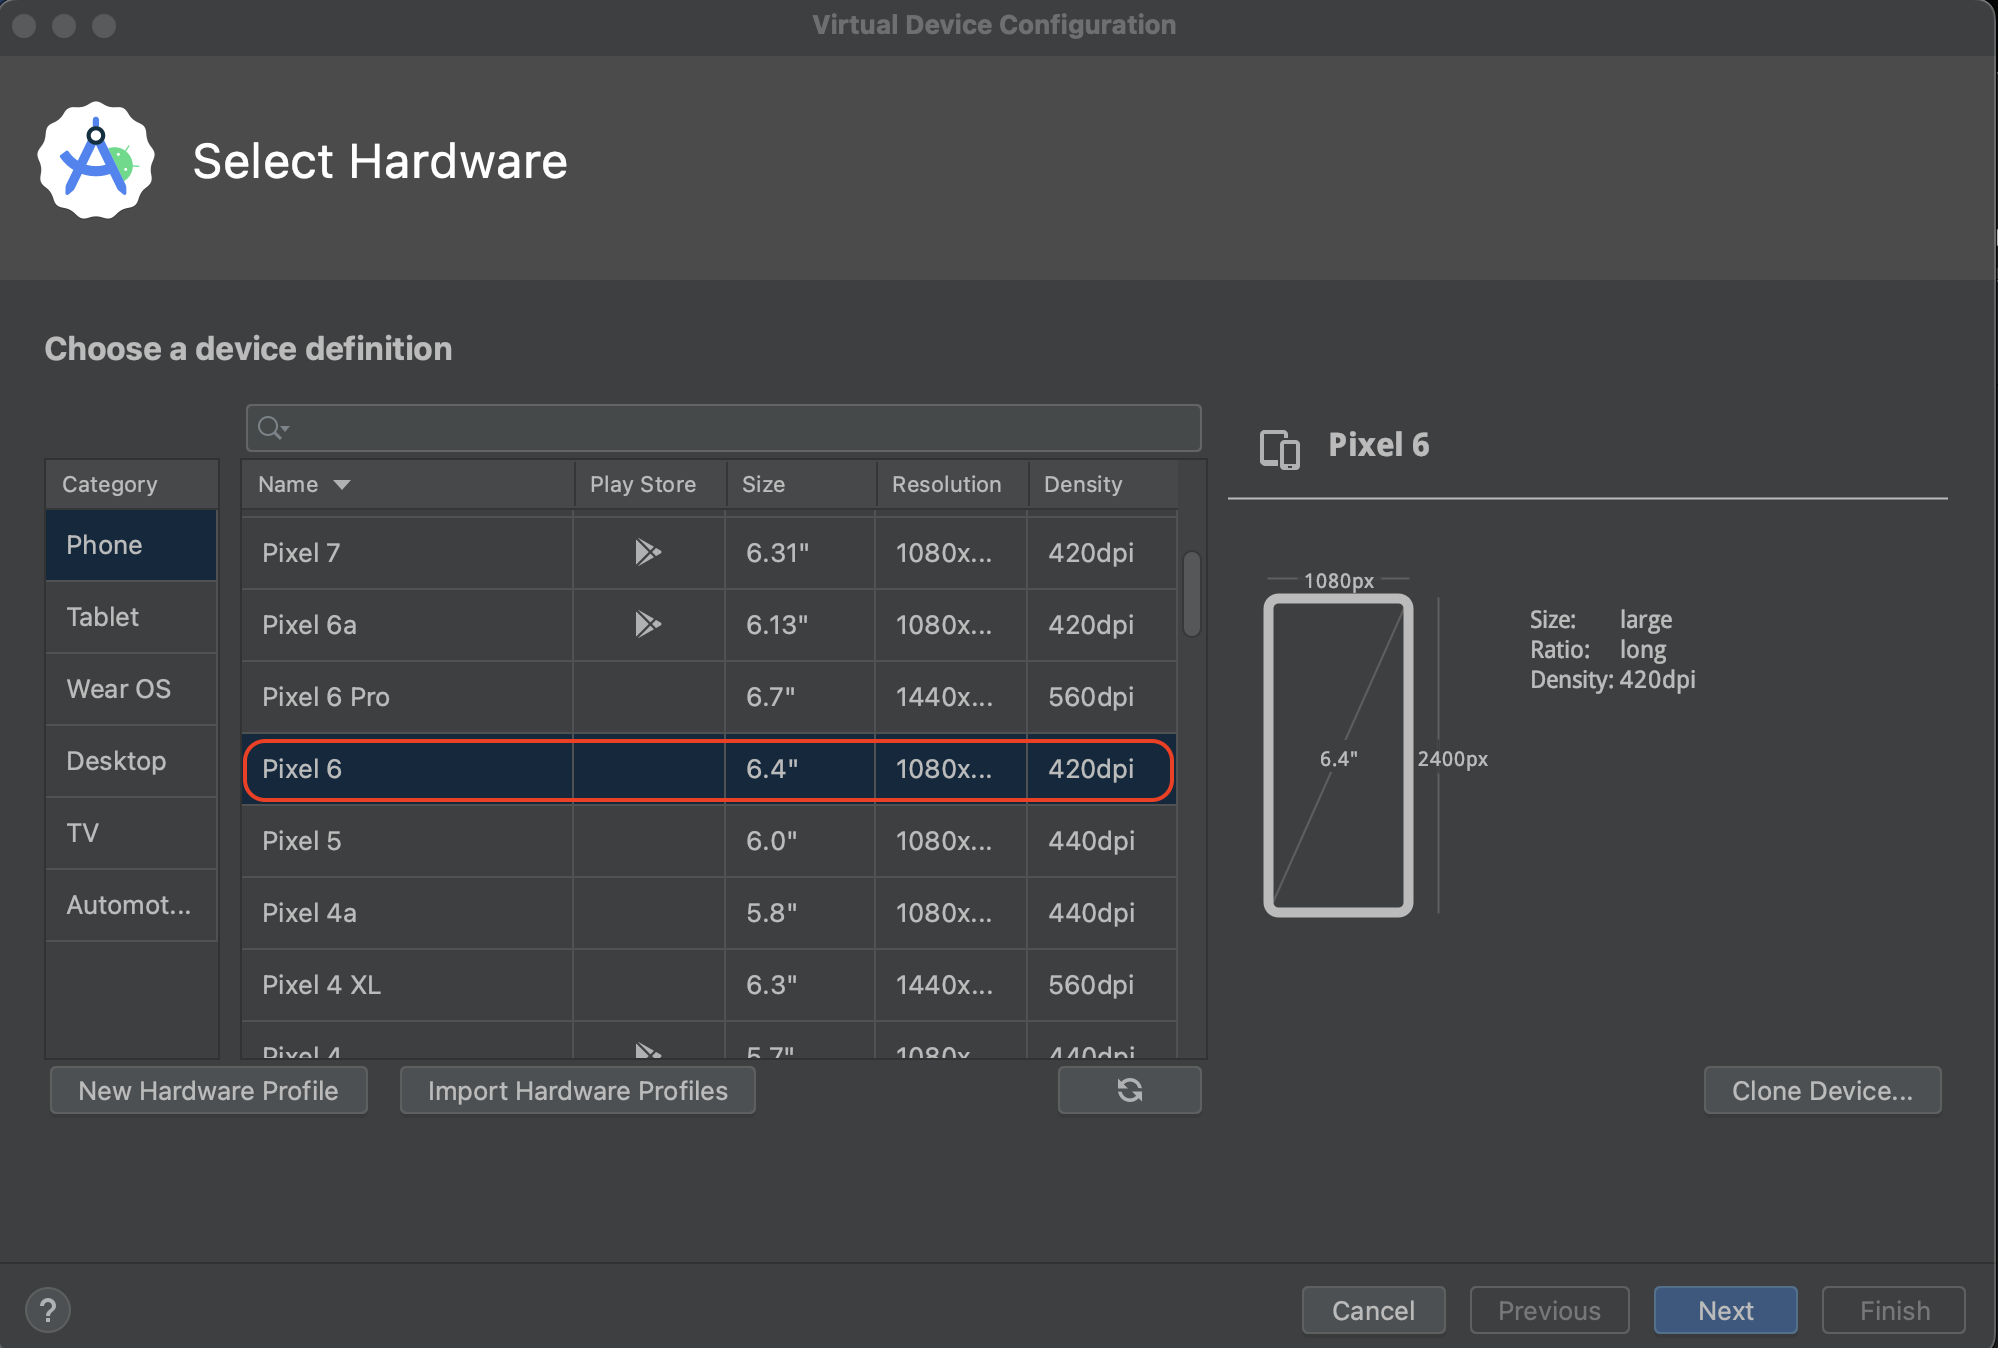The width and height of the screenshot is (1998, 1348).
Task: Click the Density column header
Action: point(1083,485)
